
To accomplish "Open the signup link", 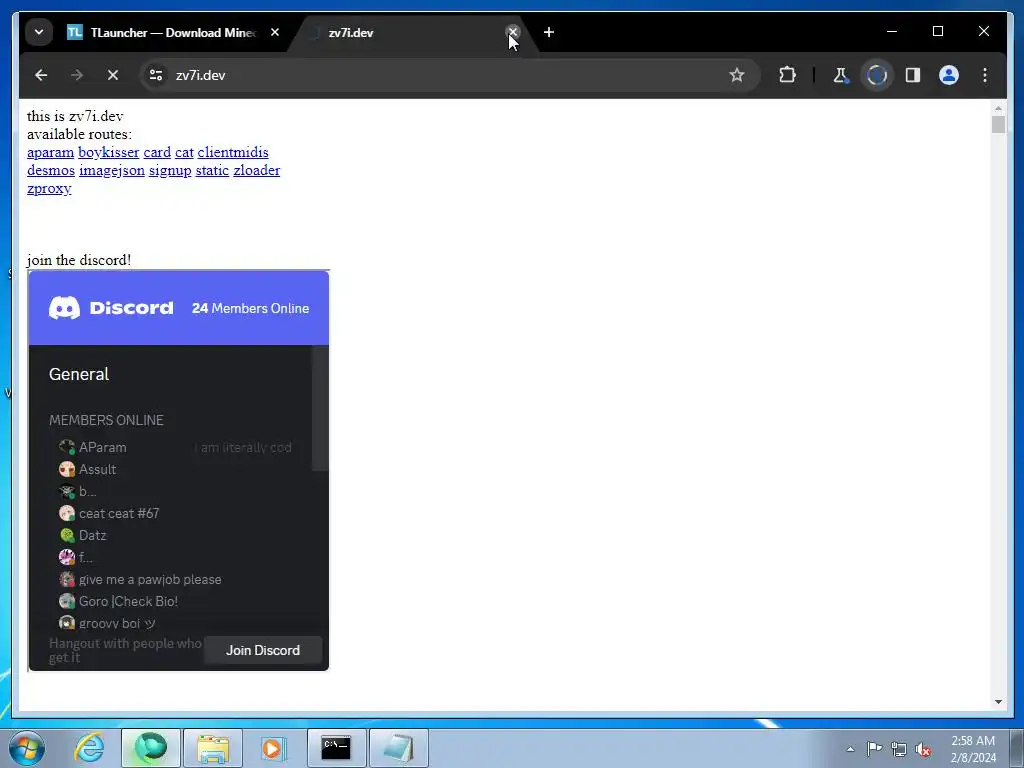I will click(x=170, y=170).
